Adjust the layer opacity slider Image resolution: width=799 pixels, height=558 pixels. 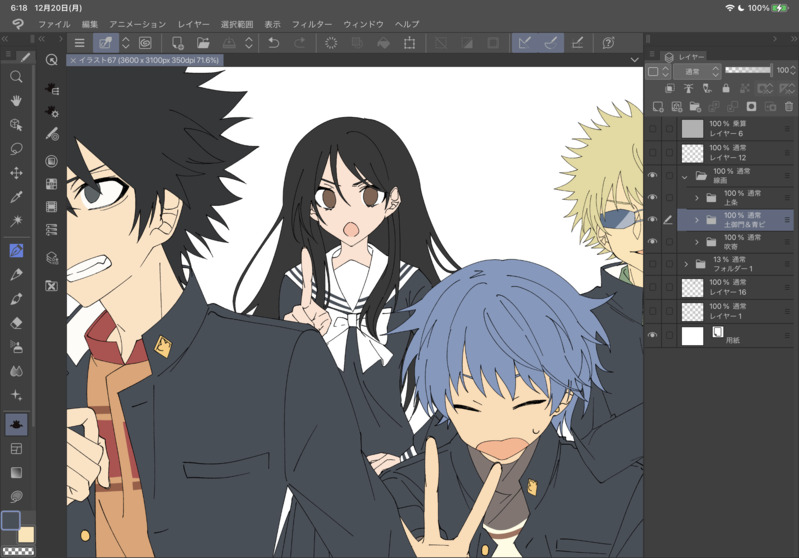748,70
